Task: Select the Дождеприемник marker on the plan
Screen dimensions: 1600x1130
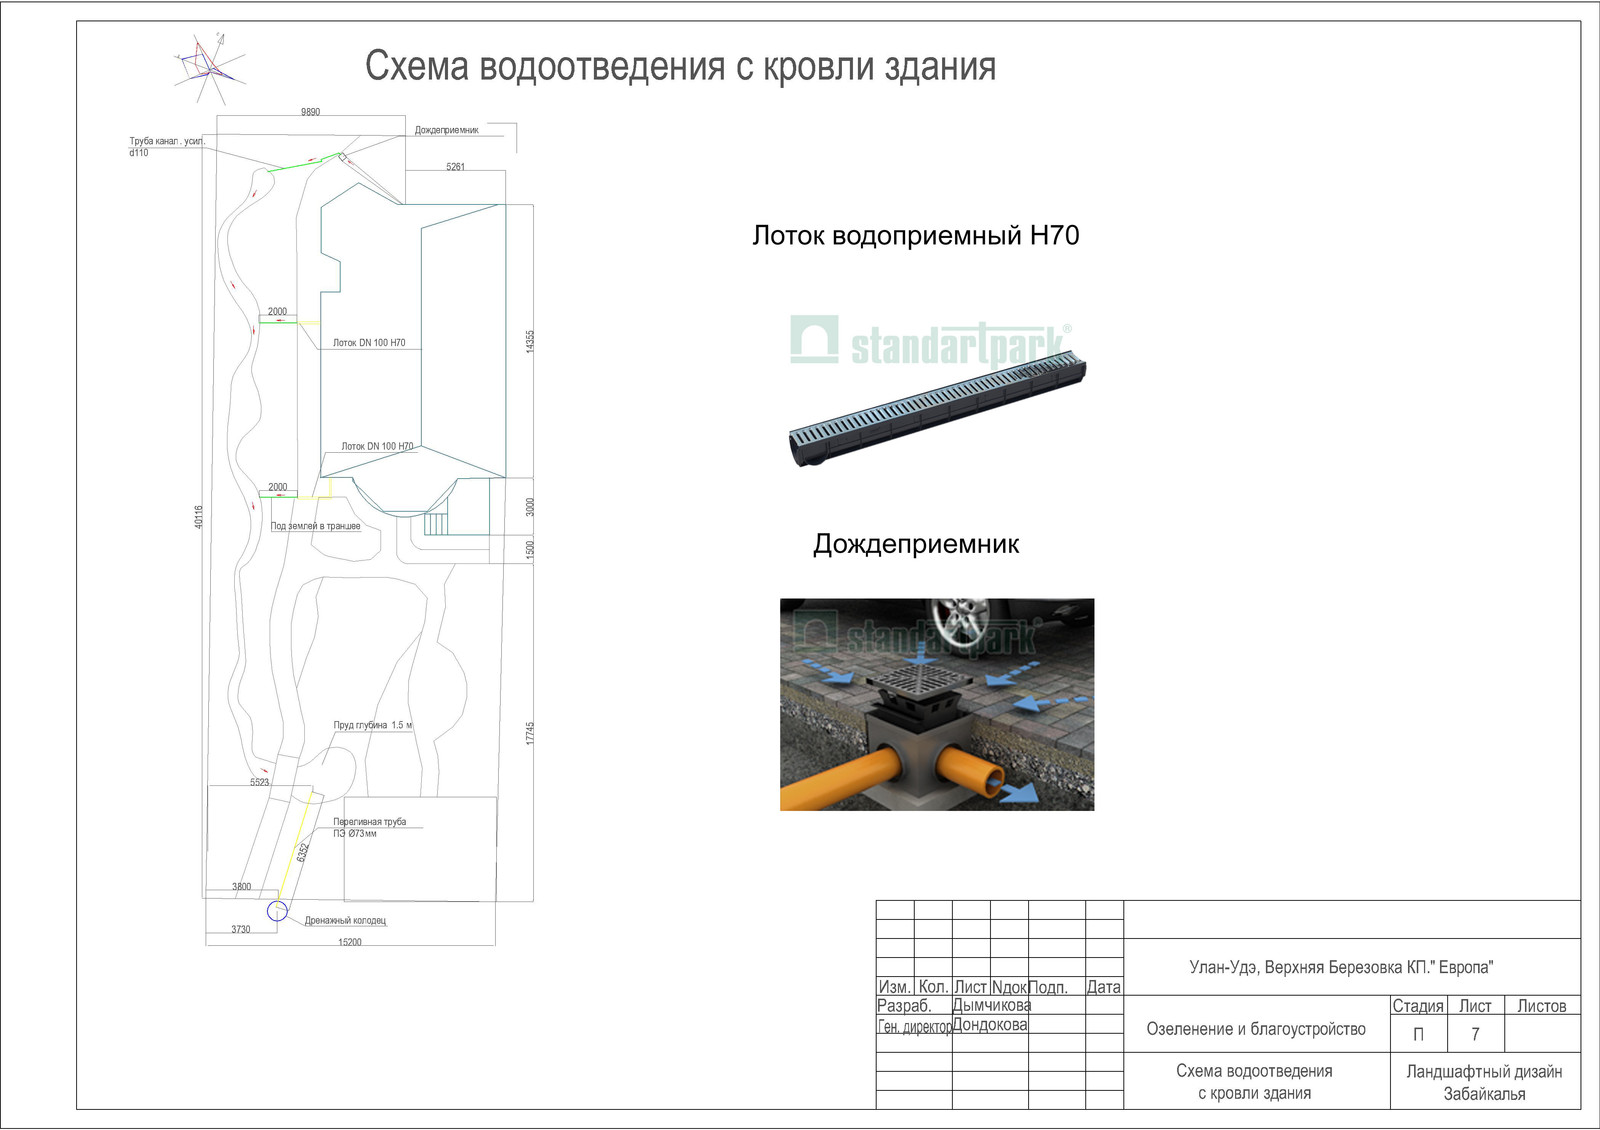Action: [x=343, y=157]
